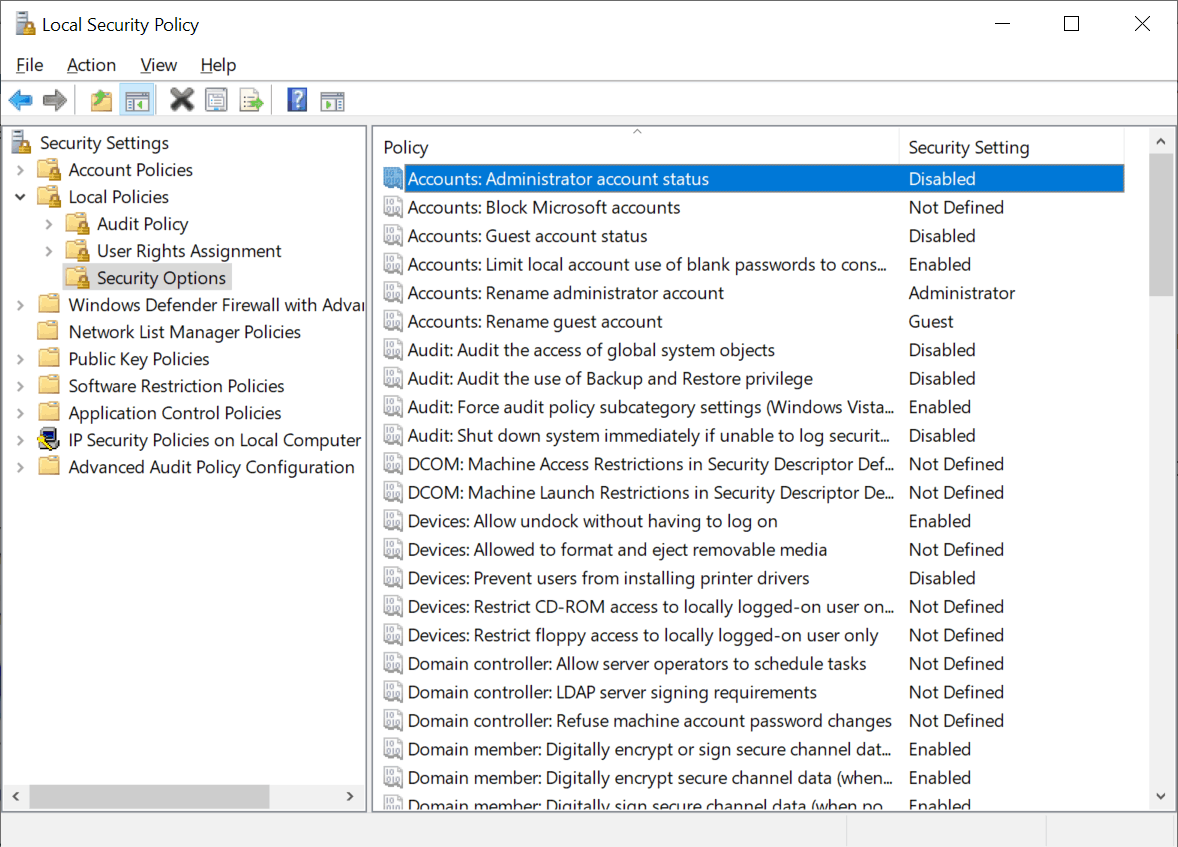Sort by clicking the Policy column header

[600, 146]
